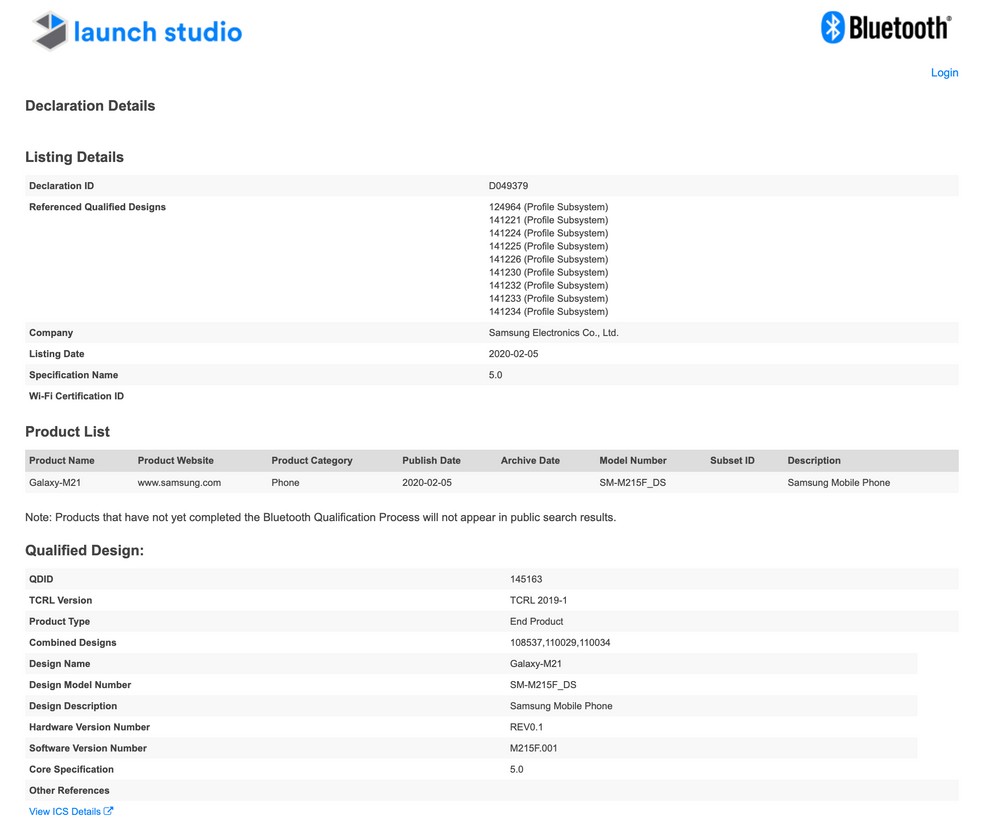
Task: Click the Listing Details heading
Action: click(75, 157)
